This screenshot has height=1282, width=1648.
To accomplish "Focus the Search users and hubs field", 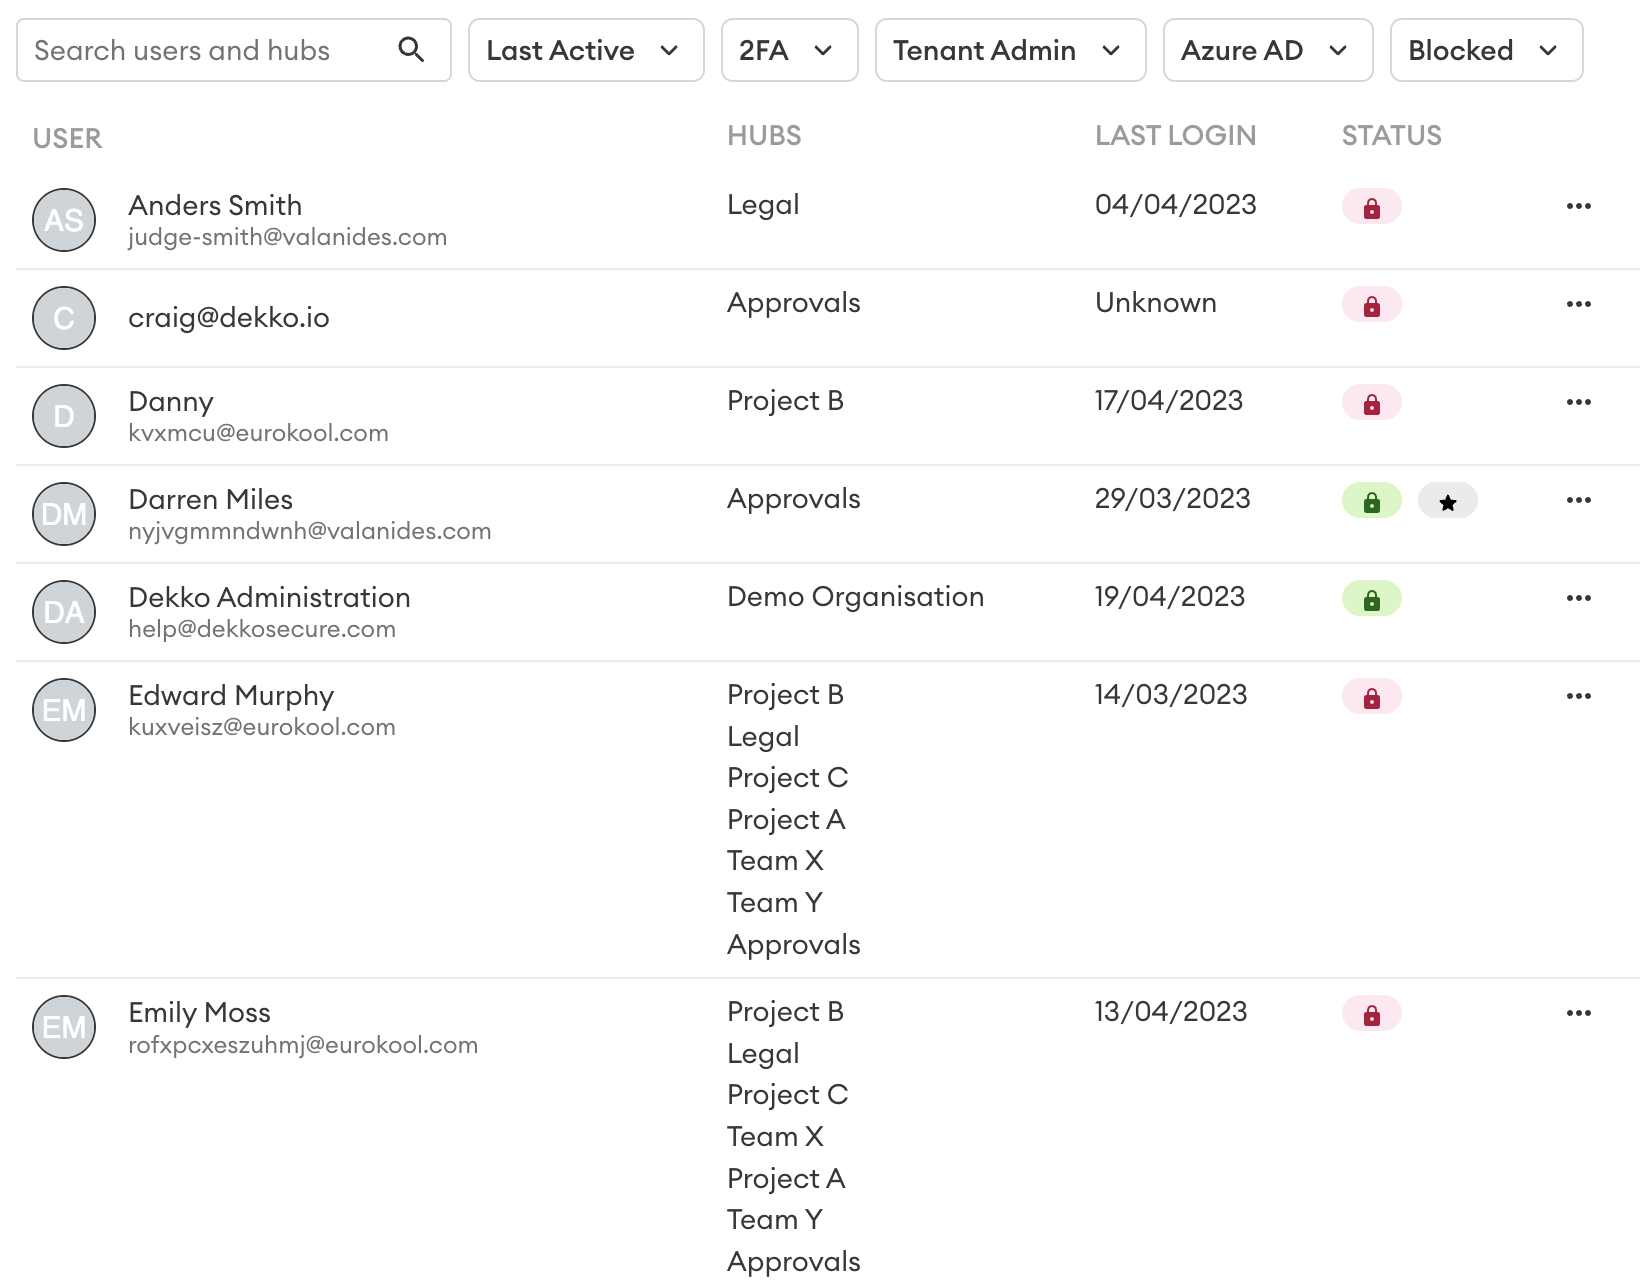I will tap(234, 50).
